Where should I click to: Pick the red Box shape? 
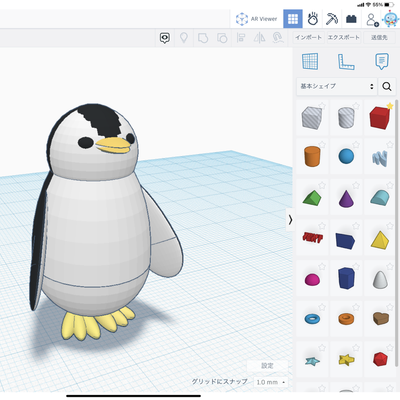[x=380, y=118]
